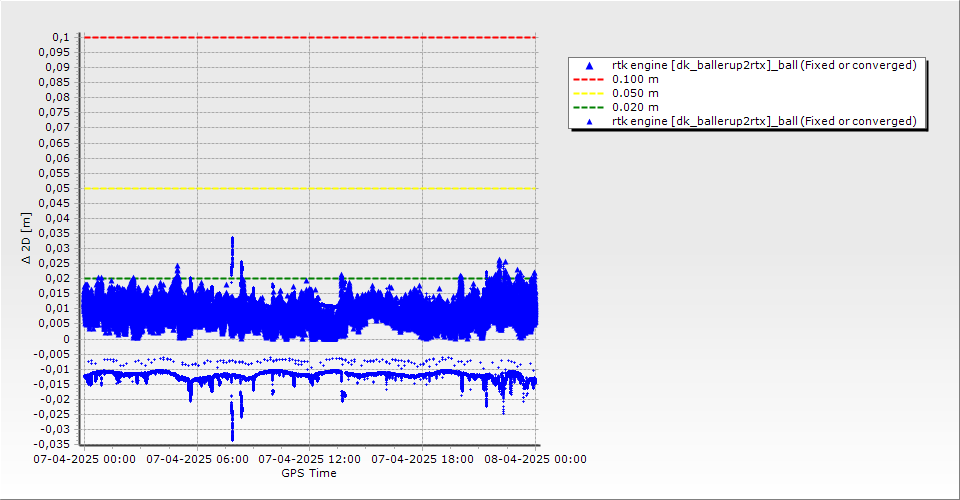The image size is (960, 500).
Task: Click the '0,03' y-axis tick label
Action: [58, 248]
